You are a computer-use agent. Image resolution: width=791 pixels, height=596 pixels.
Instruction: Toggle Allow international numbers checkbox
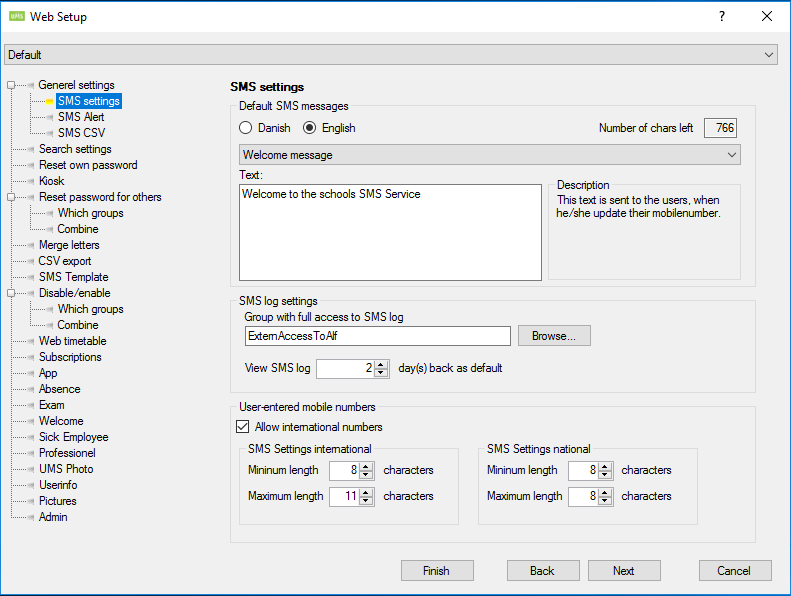pyautogui.click(x=243, y=427)
